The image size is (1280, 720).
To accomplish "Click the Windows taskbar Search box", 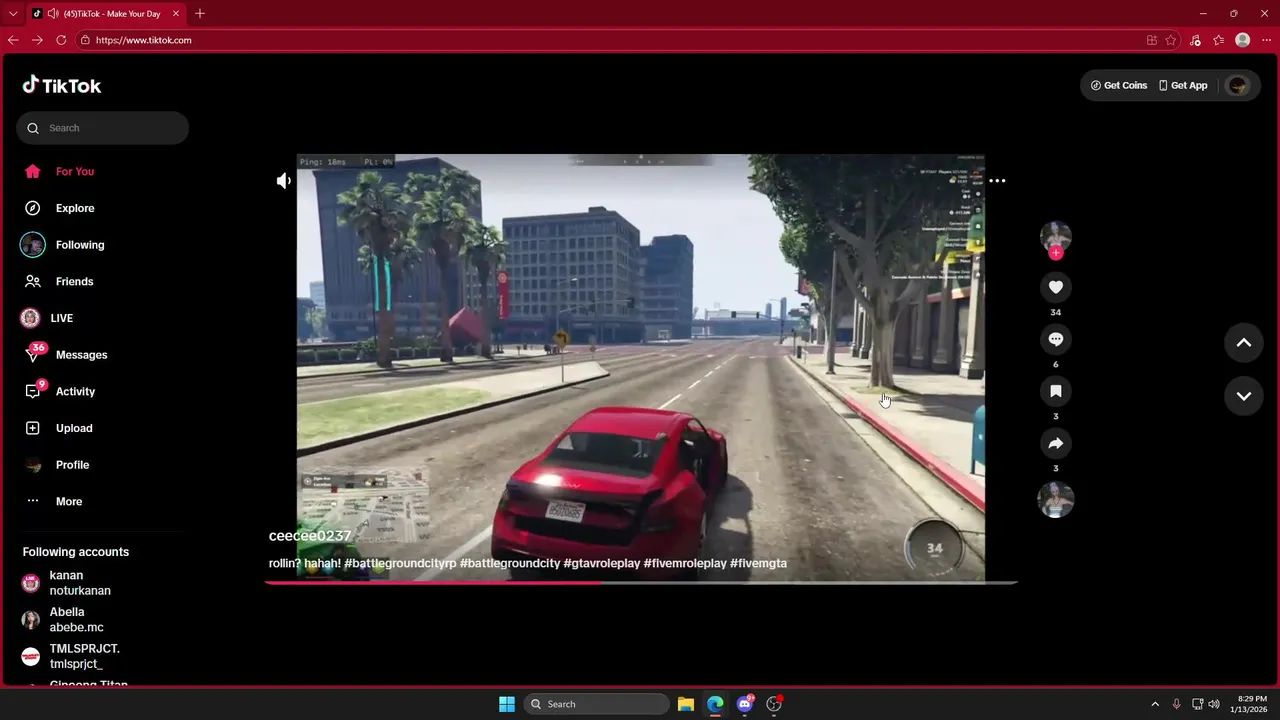I will [x=597, y=704].
